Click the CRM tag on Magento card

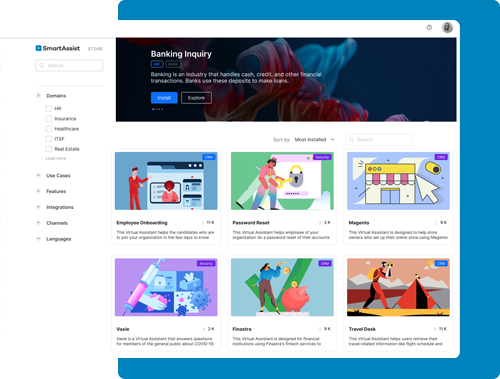(x=441, y=157)
